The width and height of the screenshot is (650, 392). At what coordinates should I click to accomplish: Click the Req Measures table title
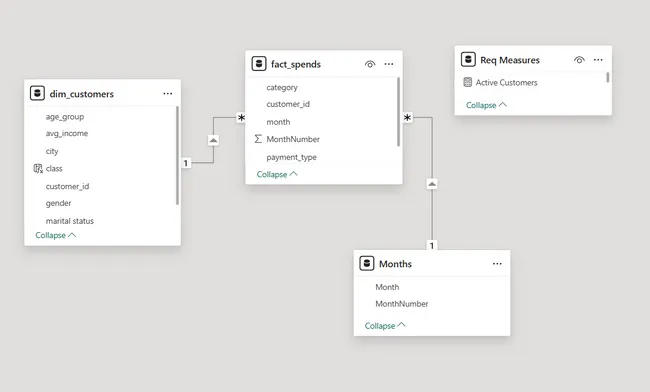click(x=510, y=60)
